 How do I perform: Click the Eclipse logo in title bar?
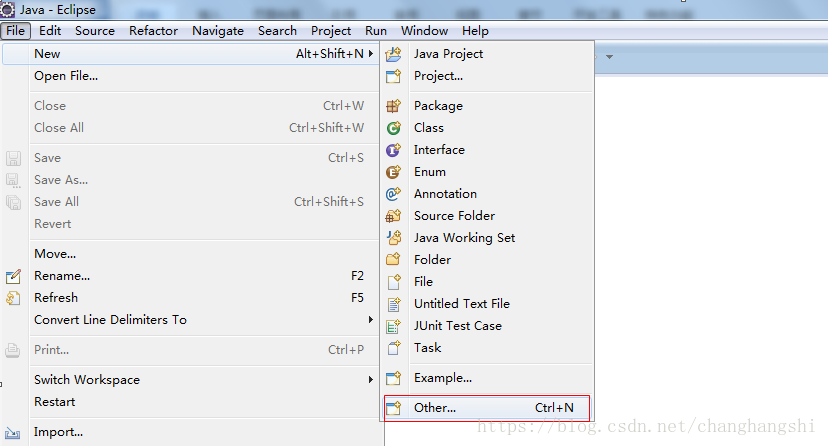[x=7, y=10]
